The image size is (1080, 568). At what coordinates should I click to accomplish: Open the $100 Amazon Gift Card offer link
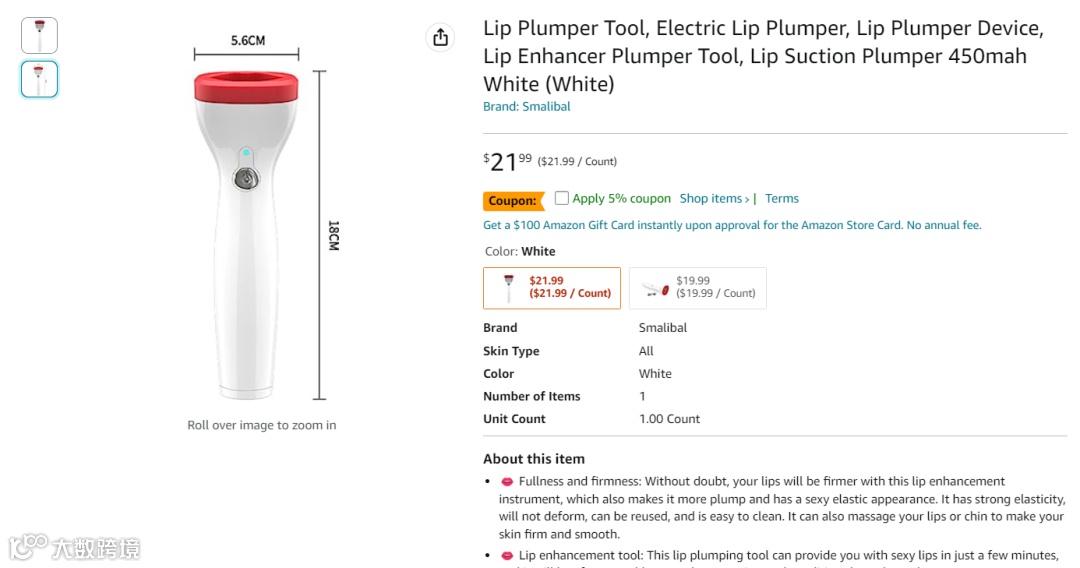(732, 225)
